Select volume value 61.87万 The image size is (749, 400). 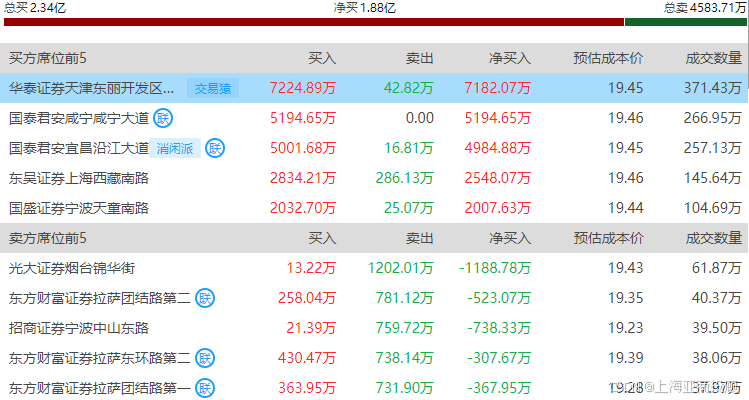717,268
